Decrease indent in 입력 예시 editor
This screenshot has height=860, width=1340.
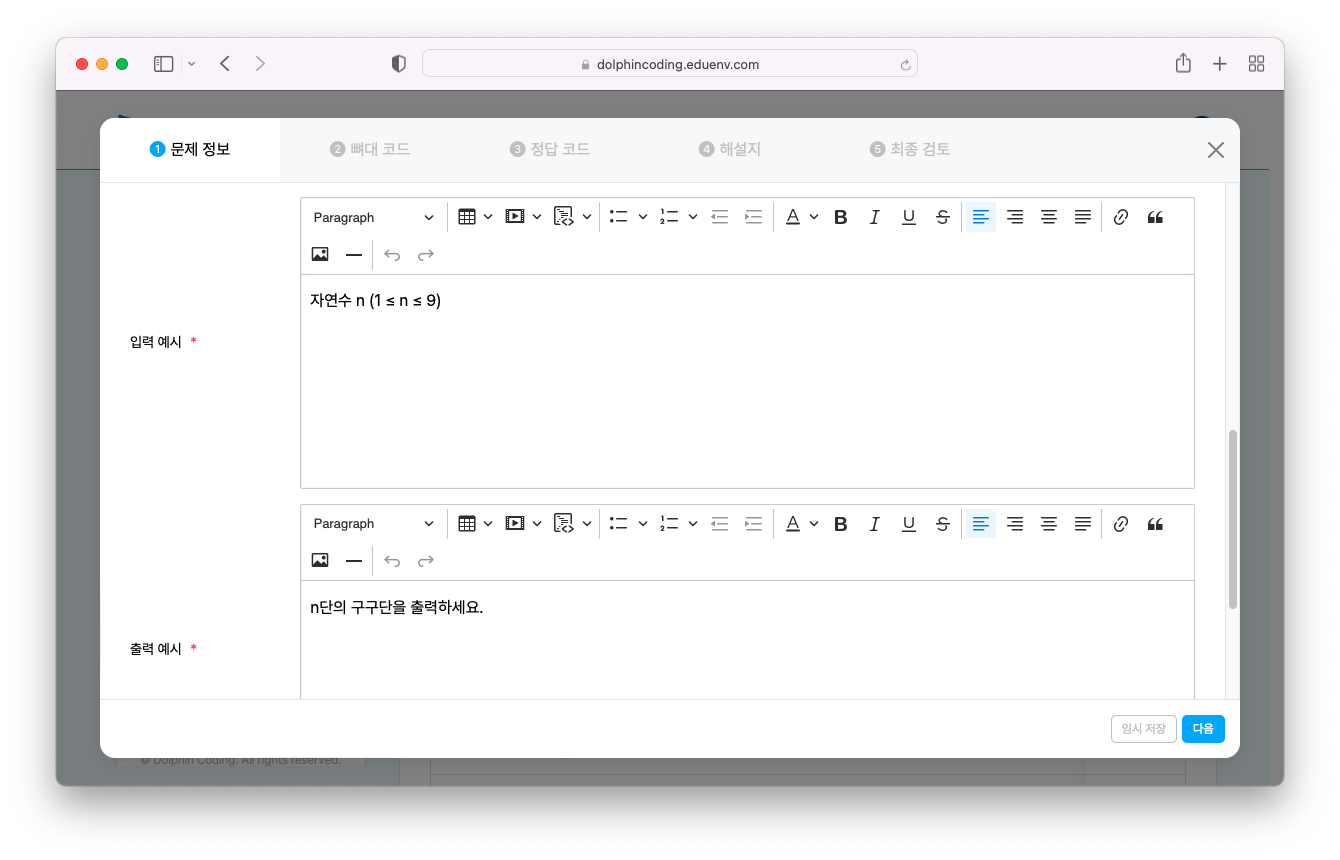coord(720,217)
